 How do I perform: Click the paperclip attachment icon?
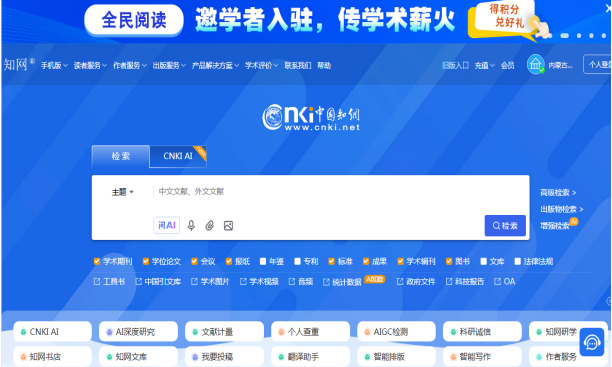pyautogui.click(x=210, y=225)
